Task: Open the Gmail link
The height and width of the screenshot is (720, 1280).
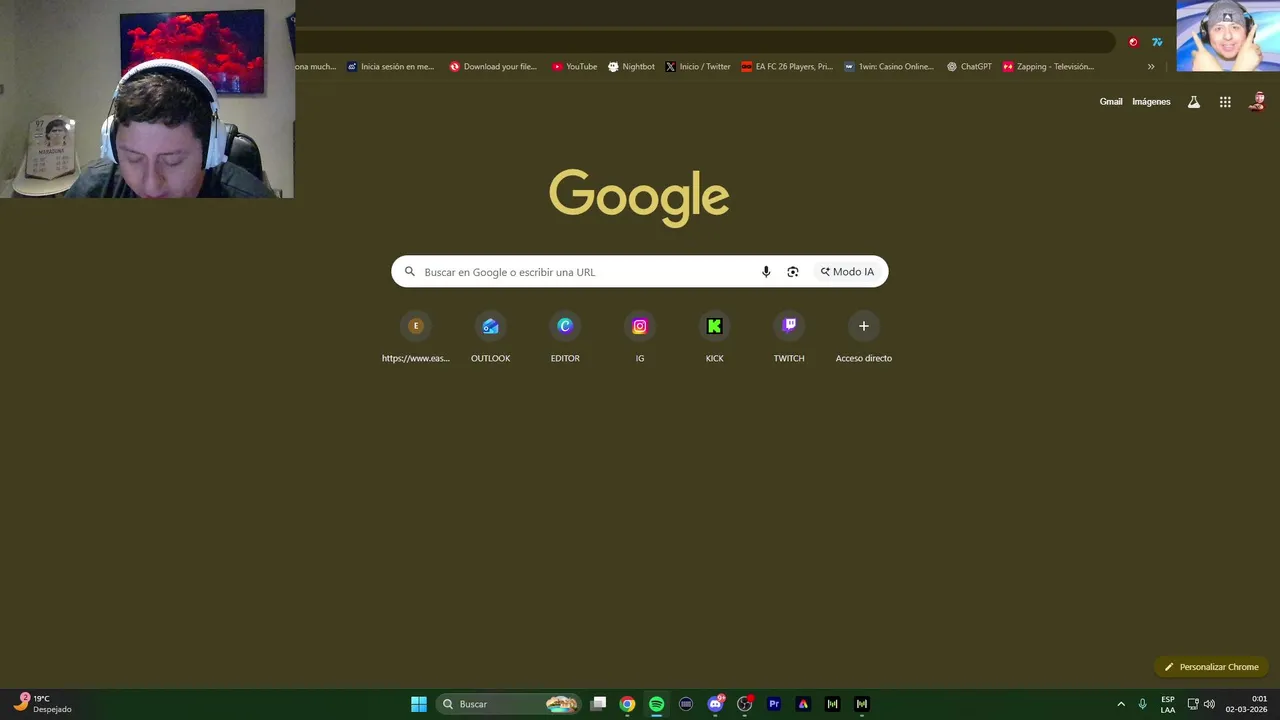Action: [x=1111, y=102]
